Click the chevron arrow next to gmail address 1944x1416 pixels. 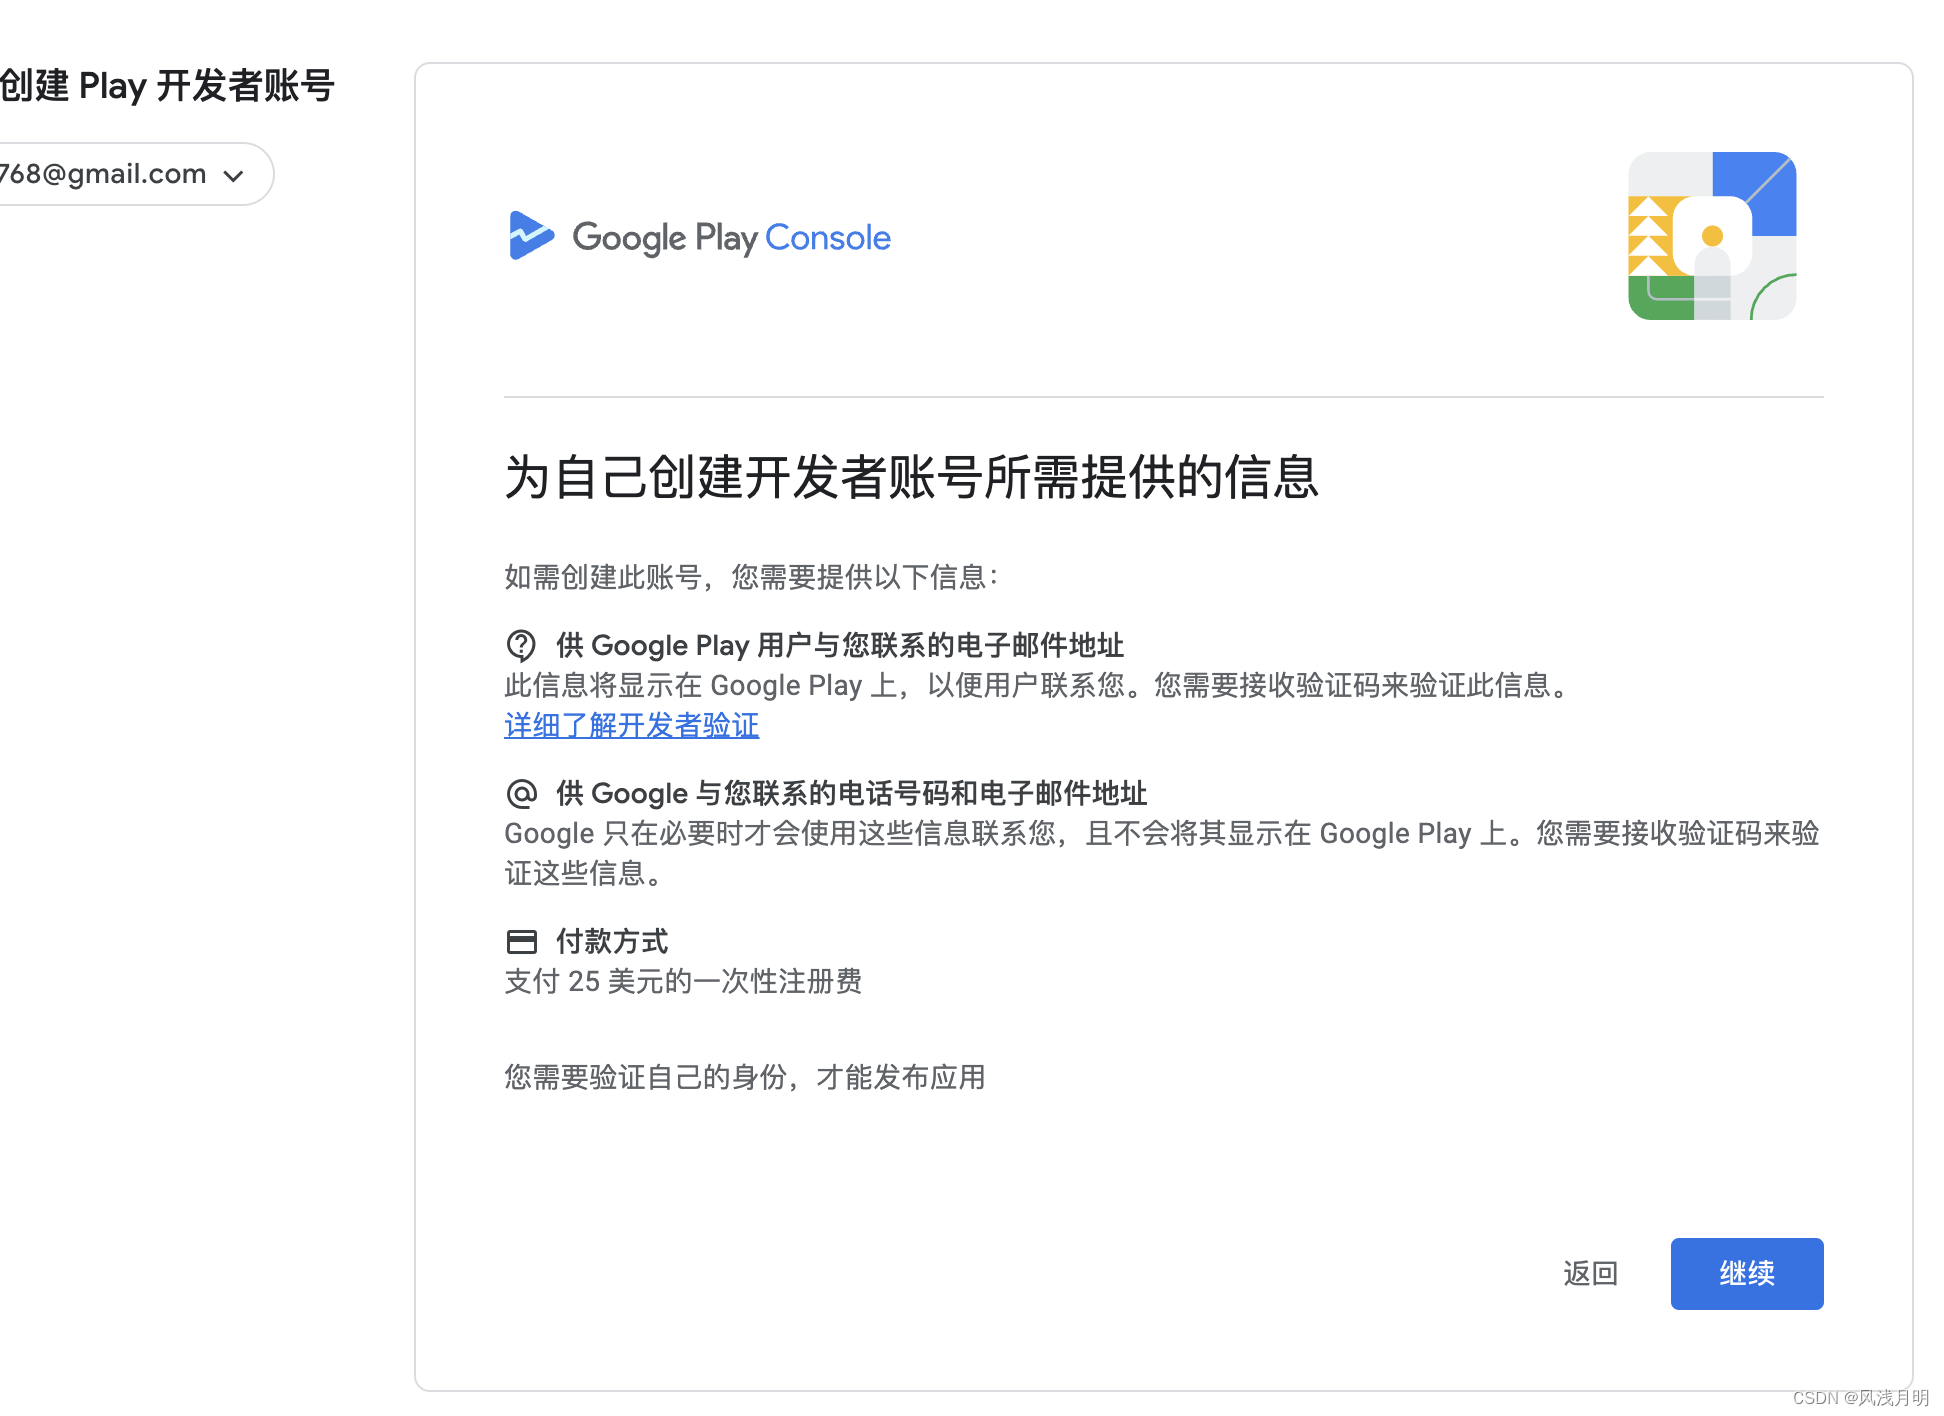pos(234,176)
